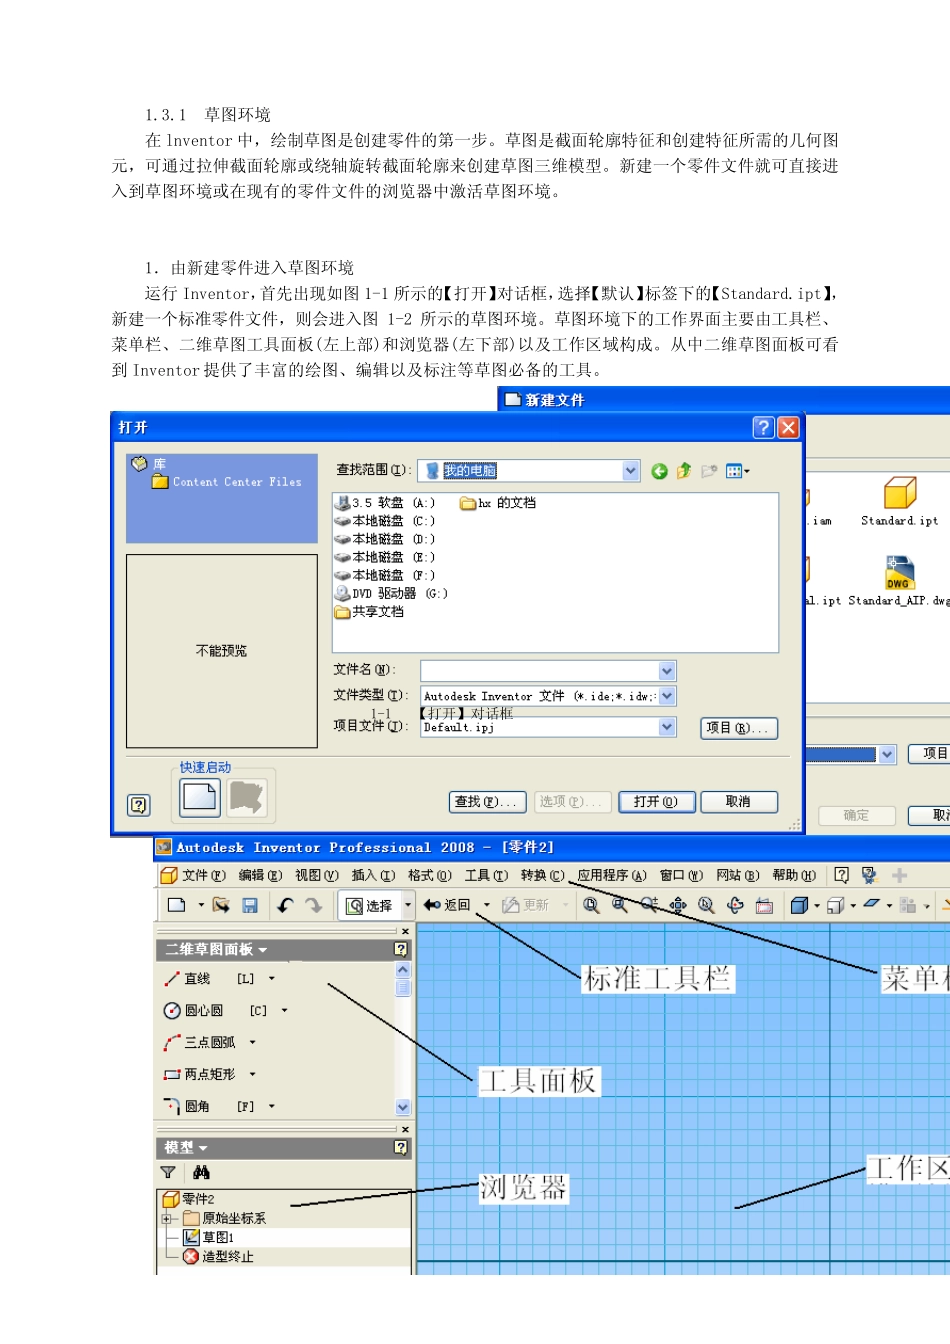This screenshot has width=950, height=1344.
Task: Click the green Back arrow in Open dialog
Action: click(659, 471)
